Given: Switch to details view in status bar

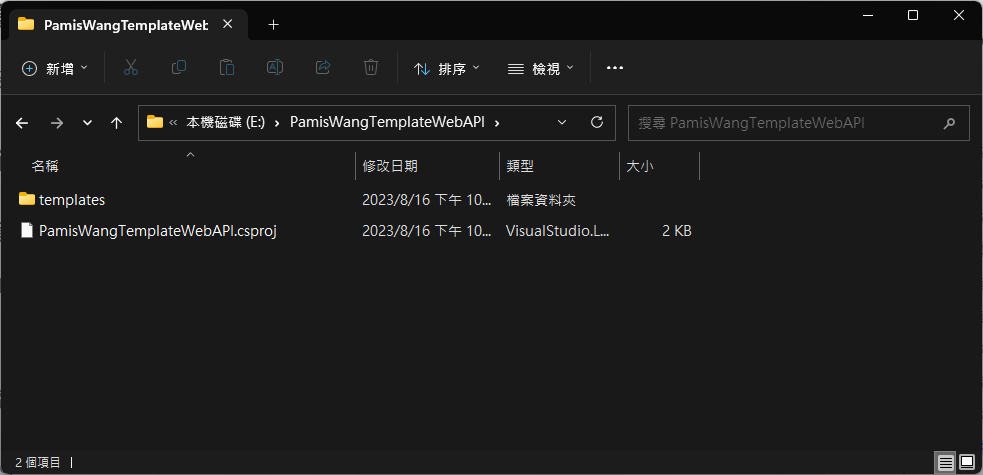Looking at the screenshot, I should pos(945,463).
